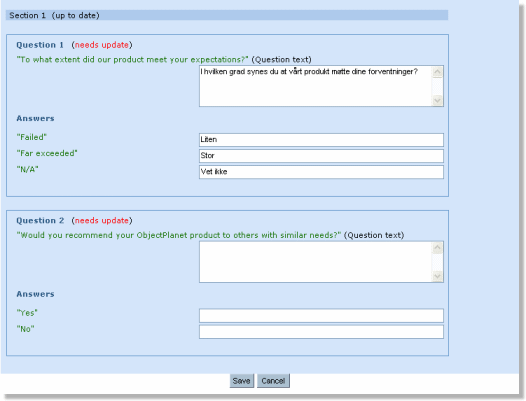Click the "Failed" answer field containing Liten
This screenshot has height=401, width=526.
pos(321,140)
